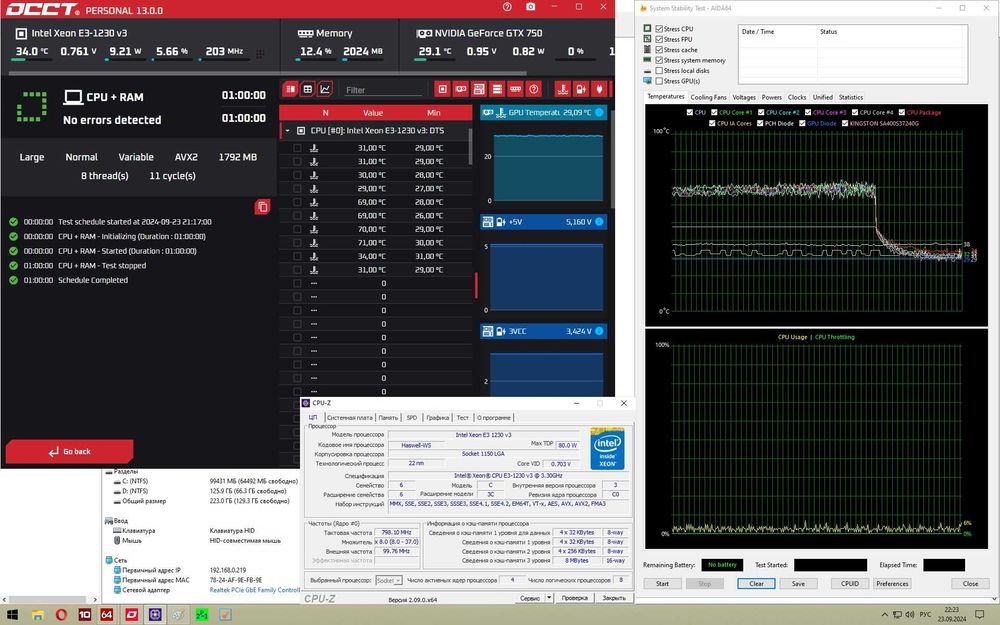
Task: Open Statistics tab in AIDA64
Action: pyautogui.click(x=850, y=97)
